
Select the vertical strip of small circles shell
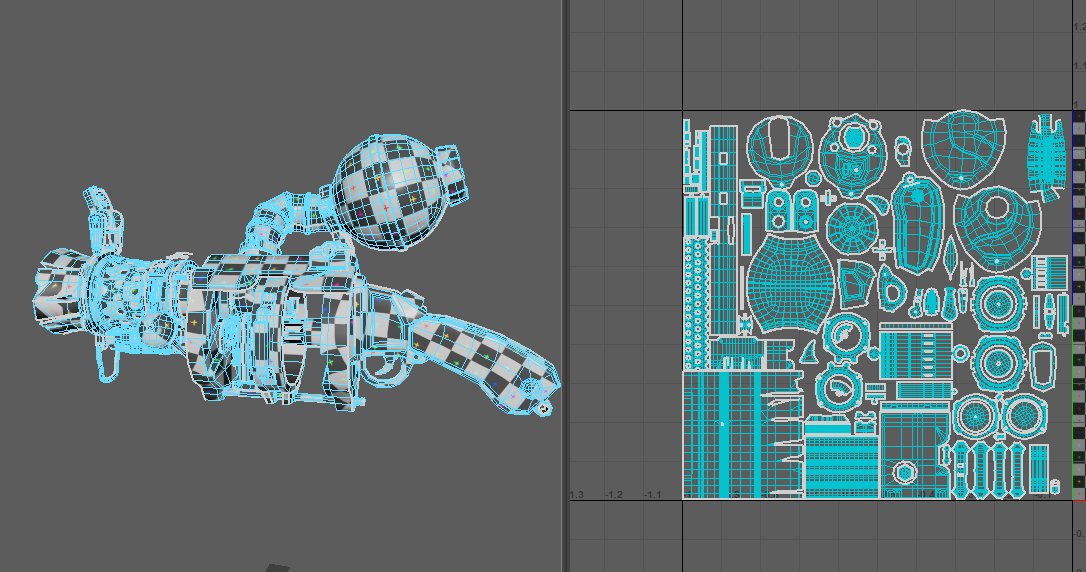(697, 305)
